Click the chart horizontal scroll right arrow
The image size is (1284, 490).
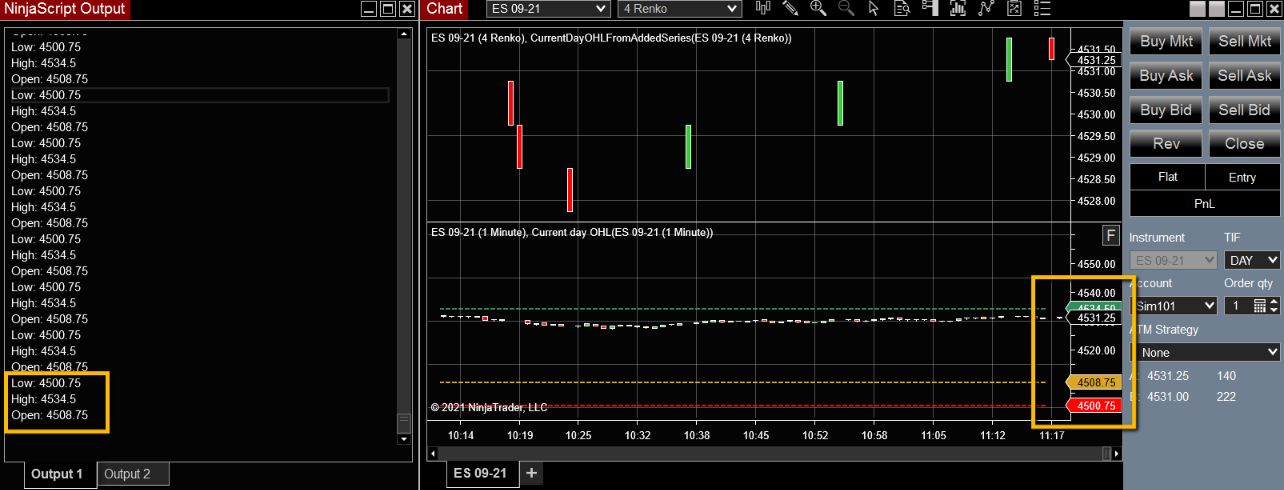(1118, 453)
